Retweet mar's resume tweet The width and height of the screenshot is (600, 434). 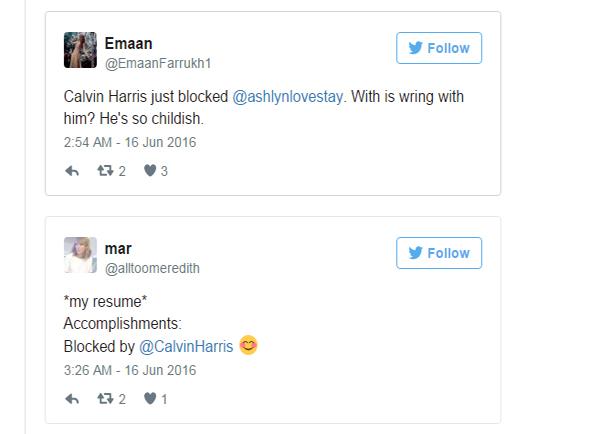[103, 399]
